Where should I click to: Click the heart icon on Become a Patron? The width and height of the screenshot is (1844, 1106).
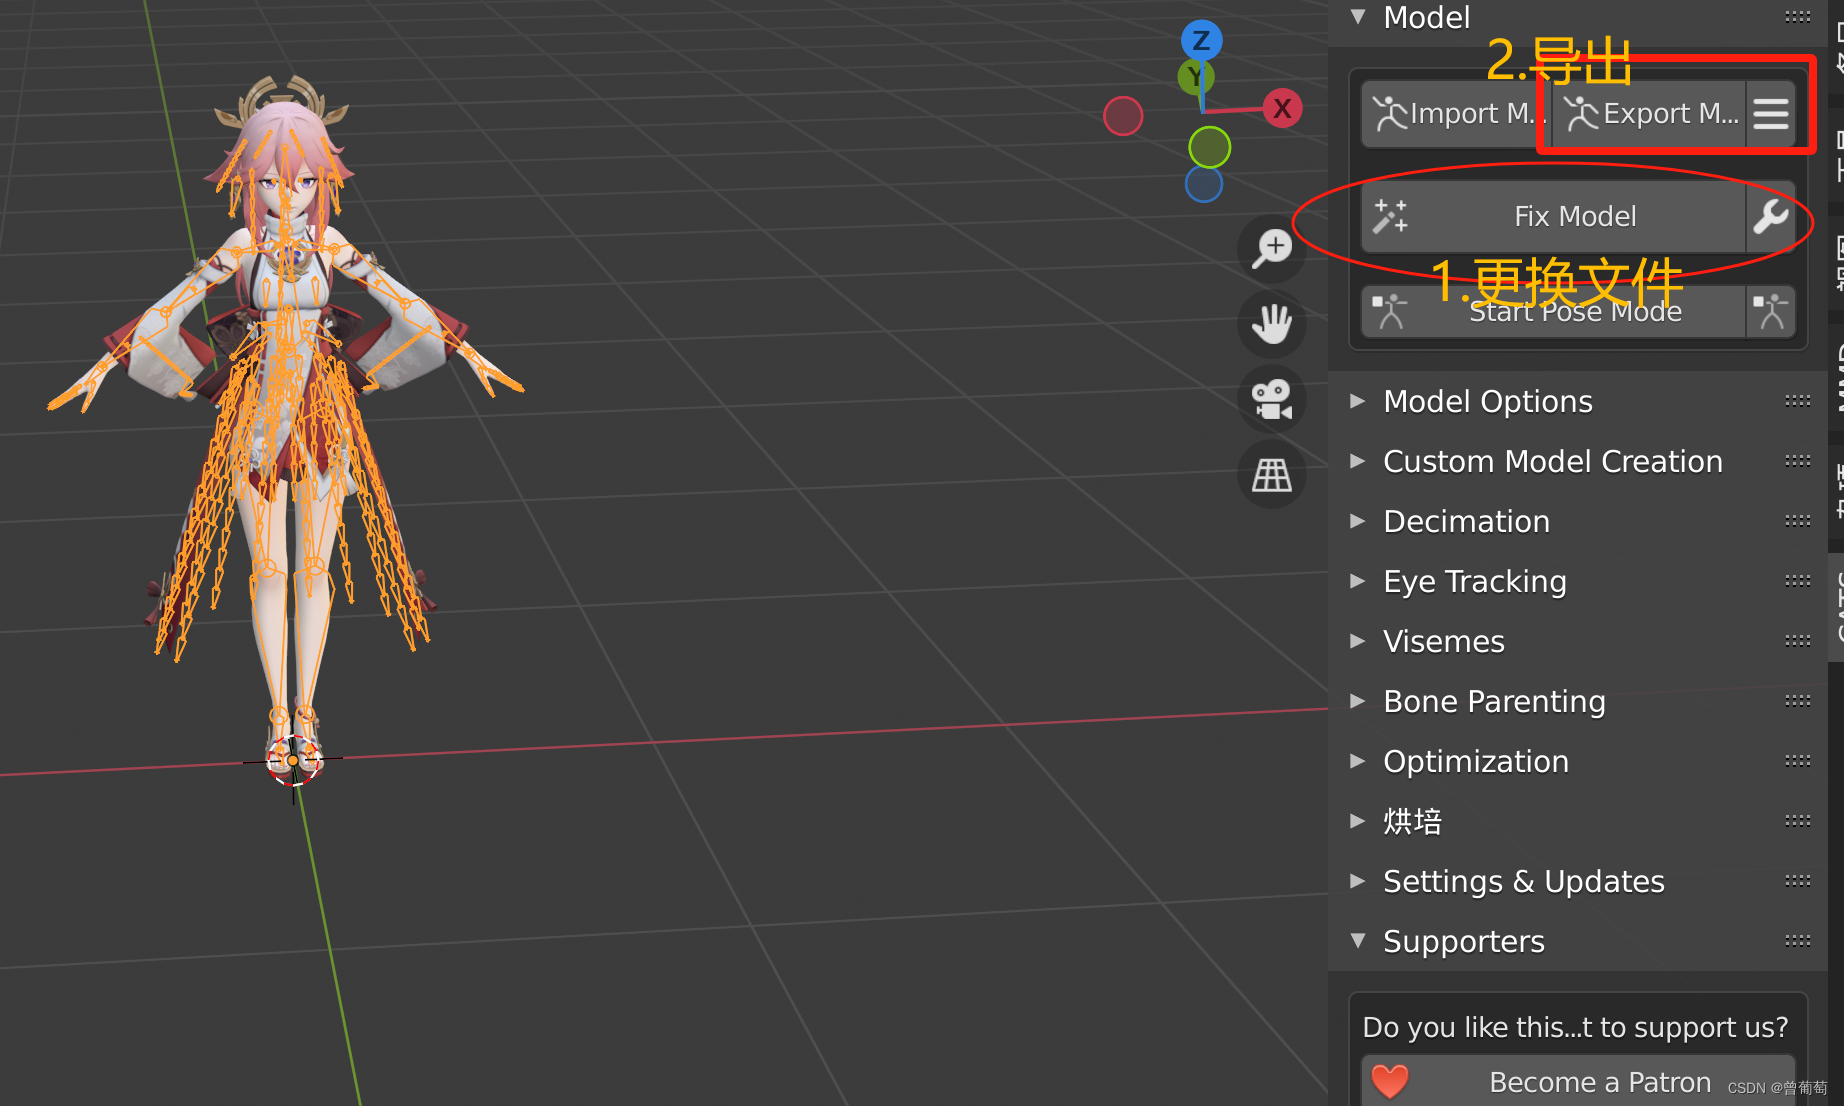(1390, 1081)
